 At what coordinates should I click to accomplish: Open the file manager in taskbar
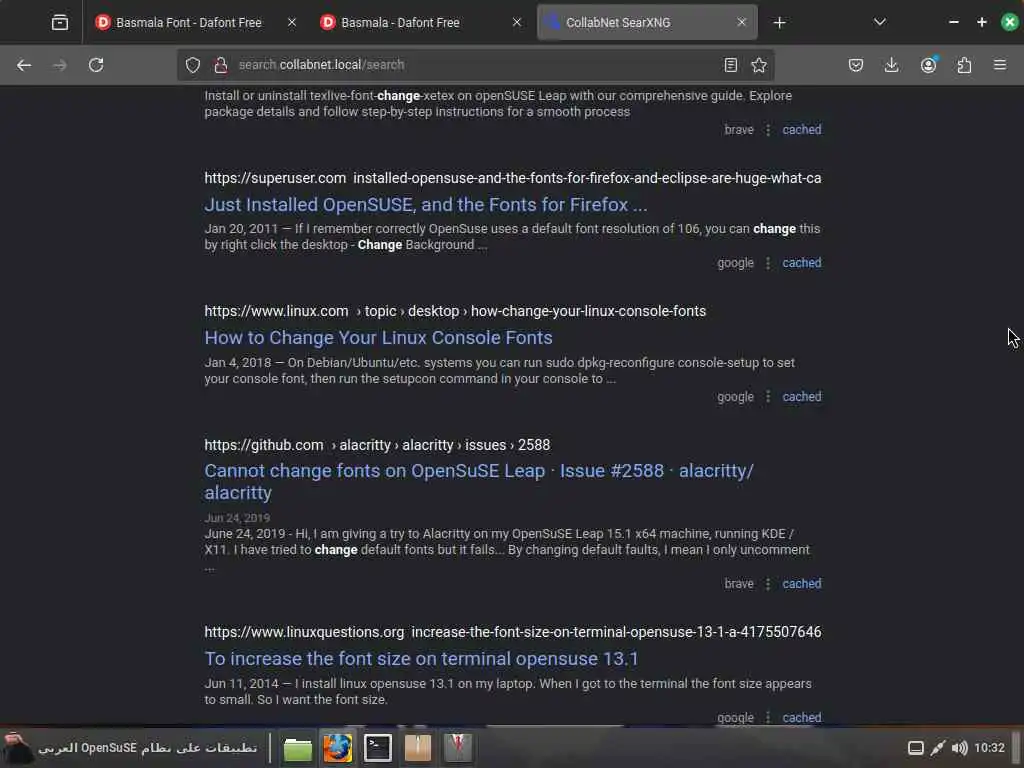tap(298, 748)
